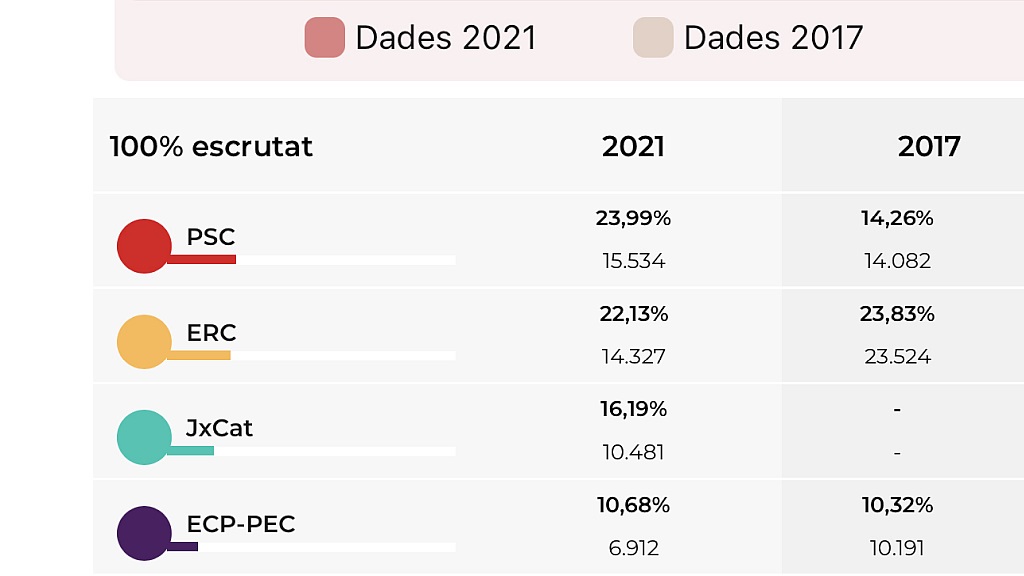Click the purple ECP-PEC vote bar

click(182, 547)
